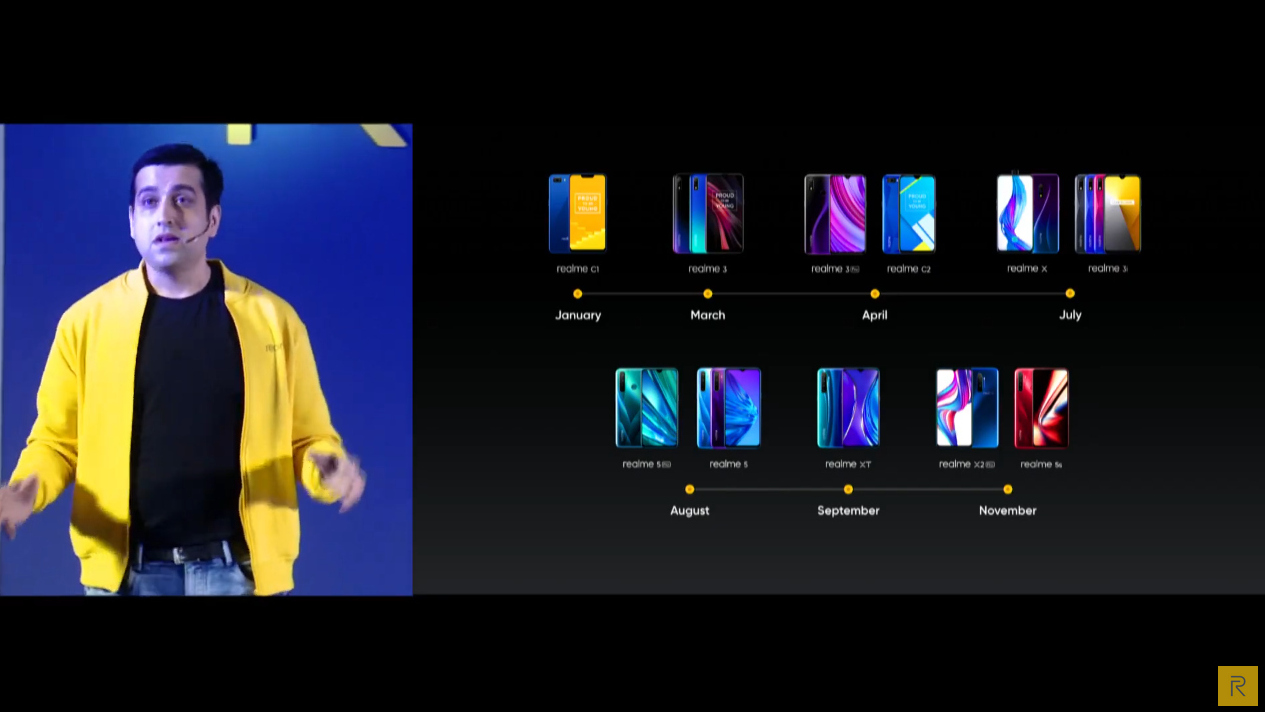
Task: Click the "realme 3i" caption
Action: 1108,269
